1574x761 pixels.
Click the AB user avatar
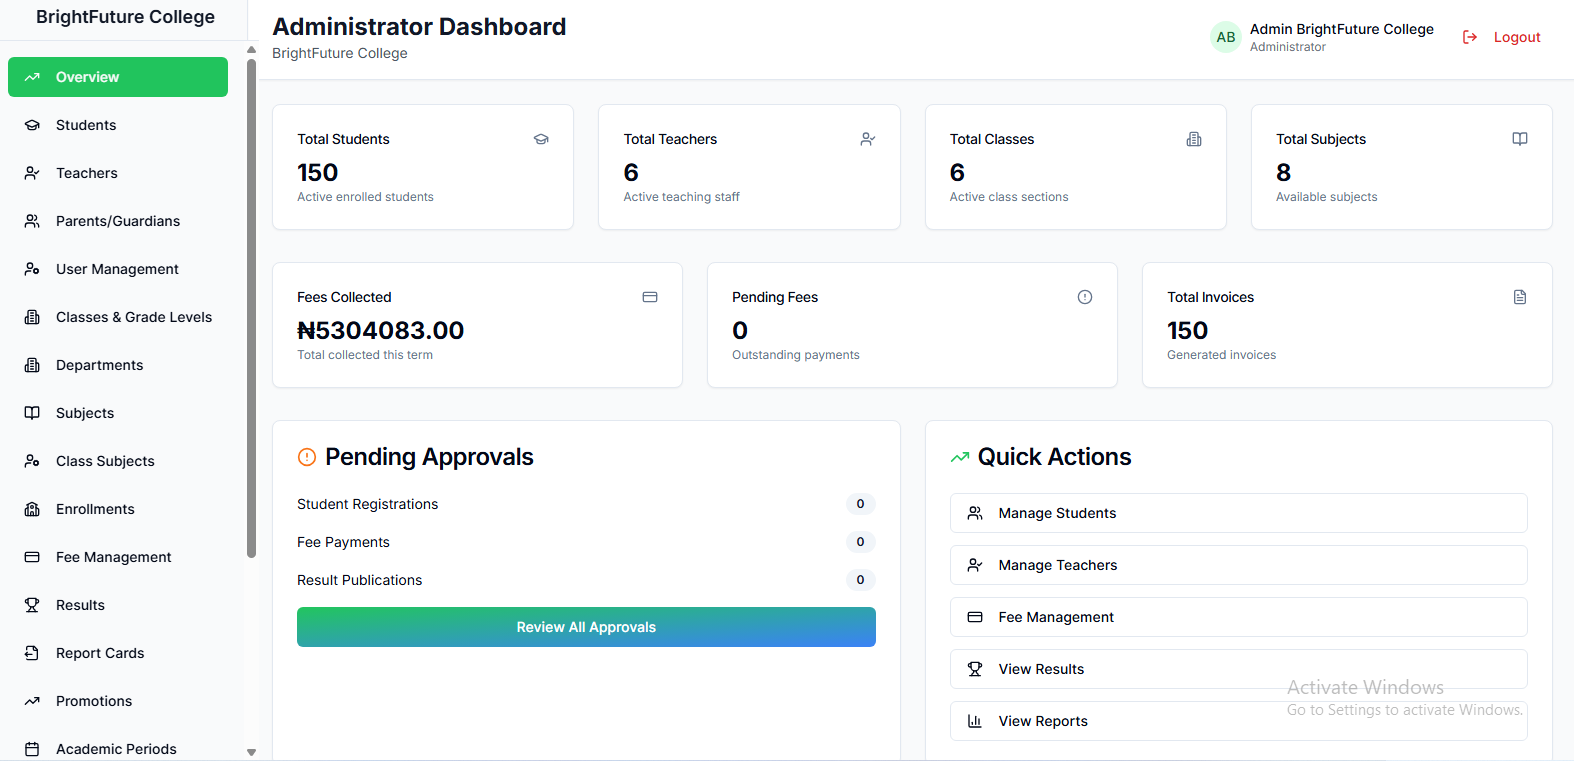(x=1226, y=37)
